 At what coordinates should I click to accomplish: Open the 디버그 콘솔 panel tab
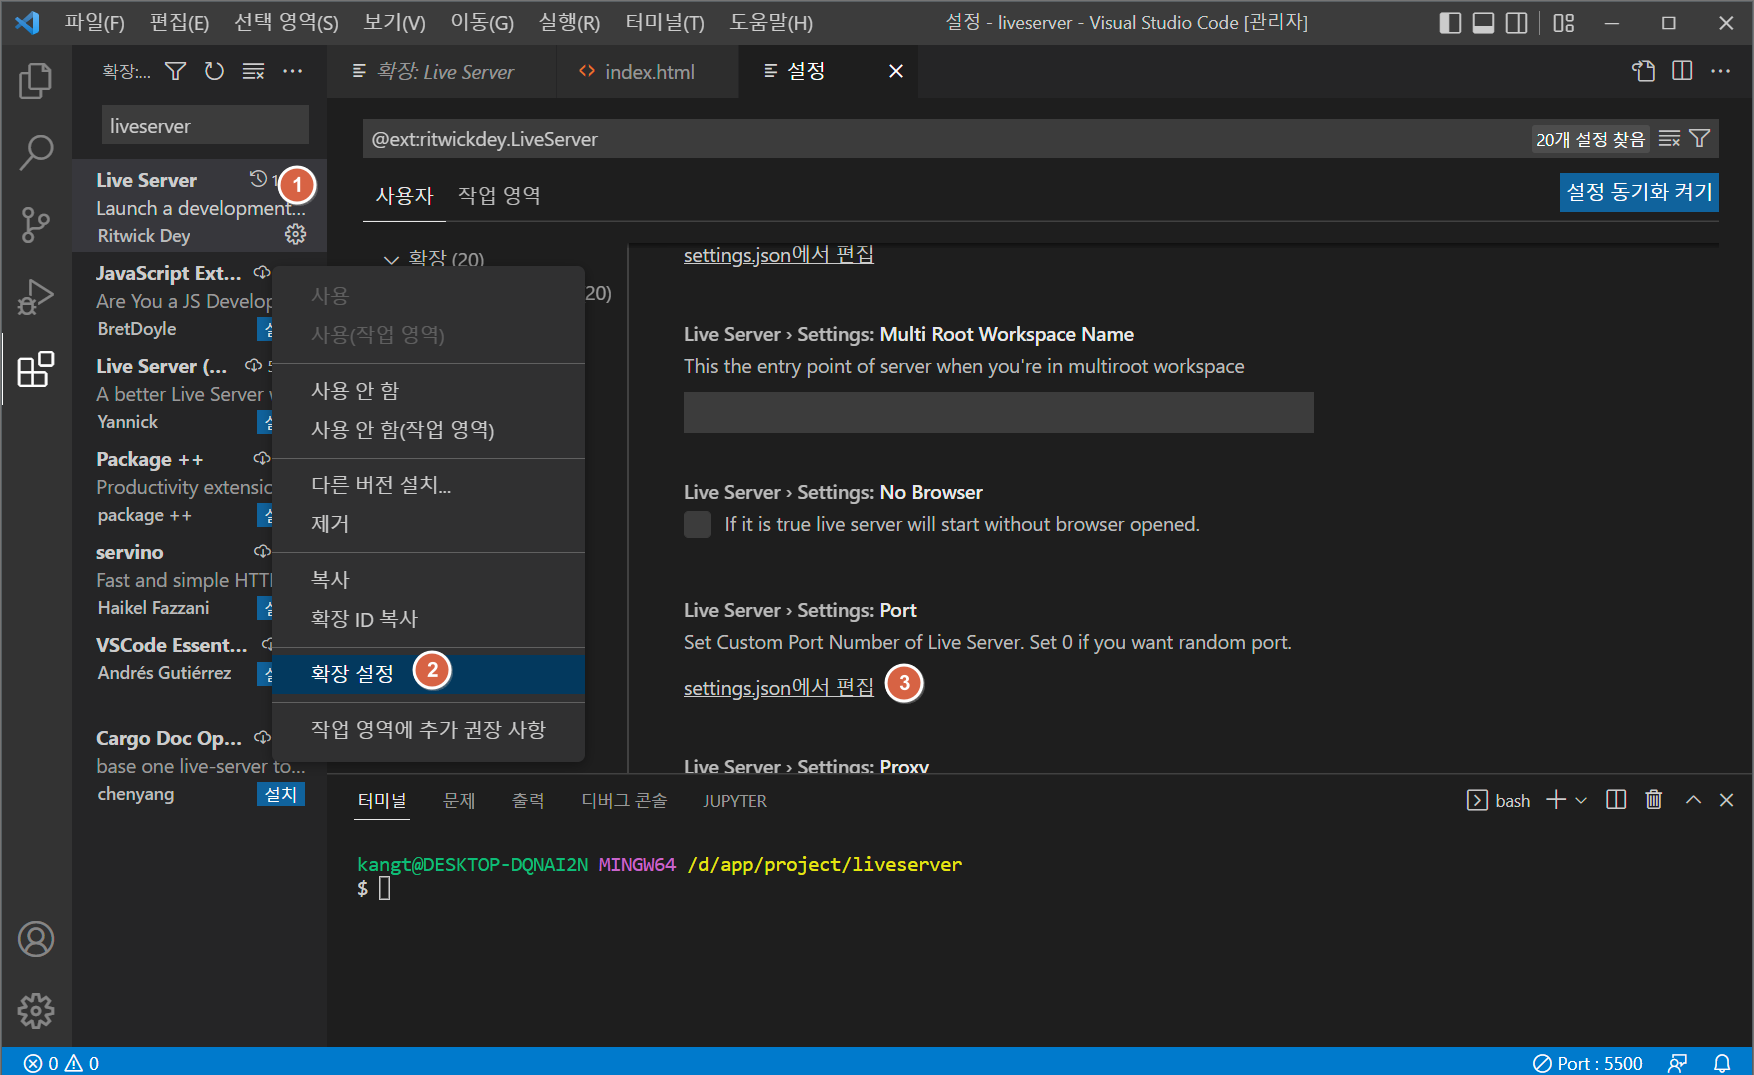pos(624,800)
